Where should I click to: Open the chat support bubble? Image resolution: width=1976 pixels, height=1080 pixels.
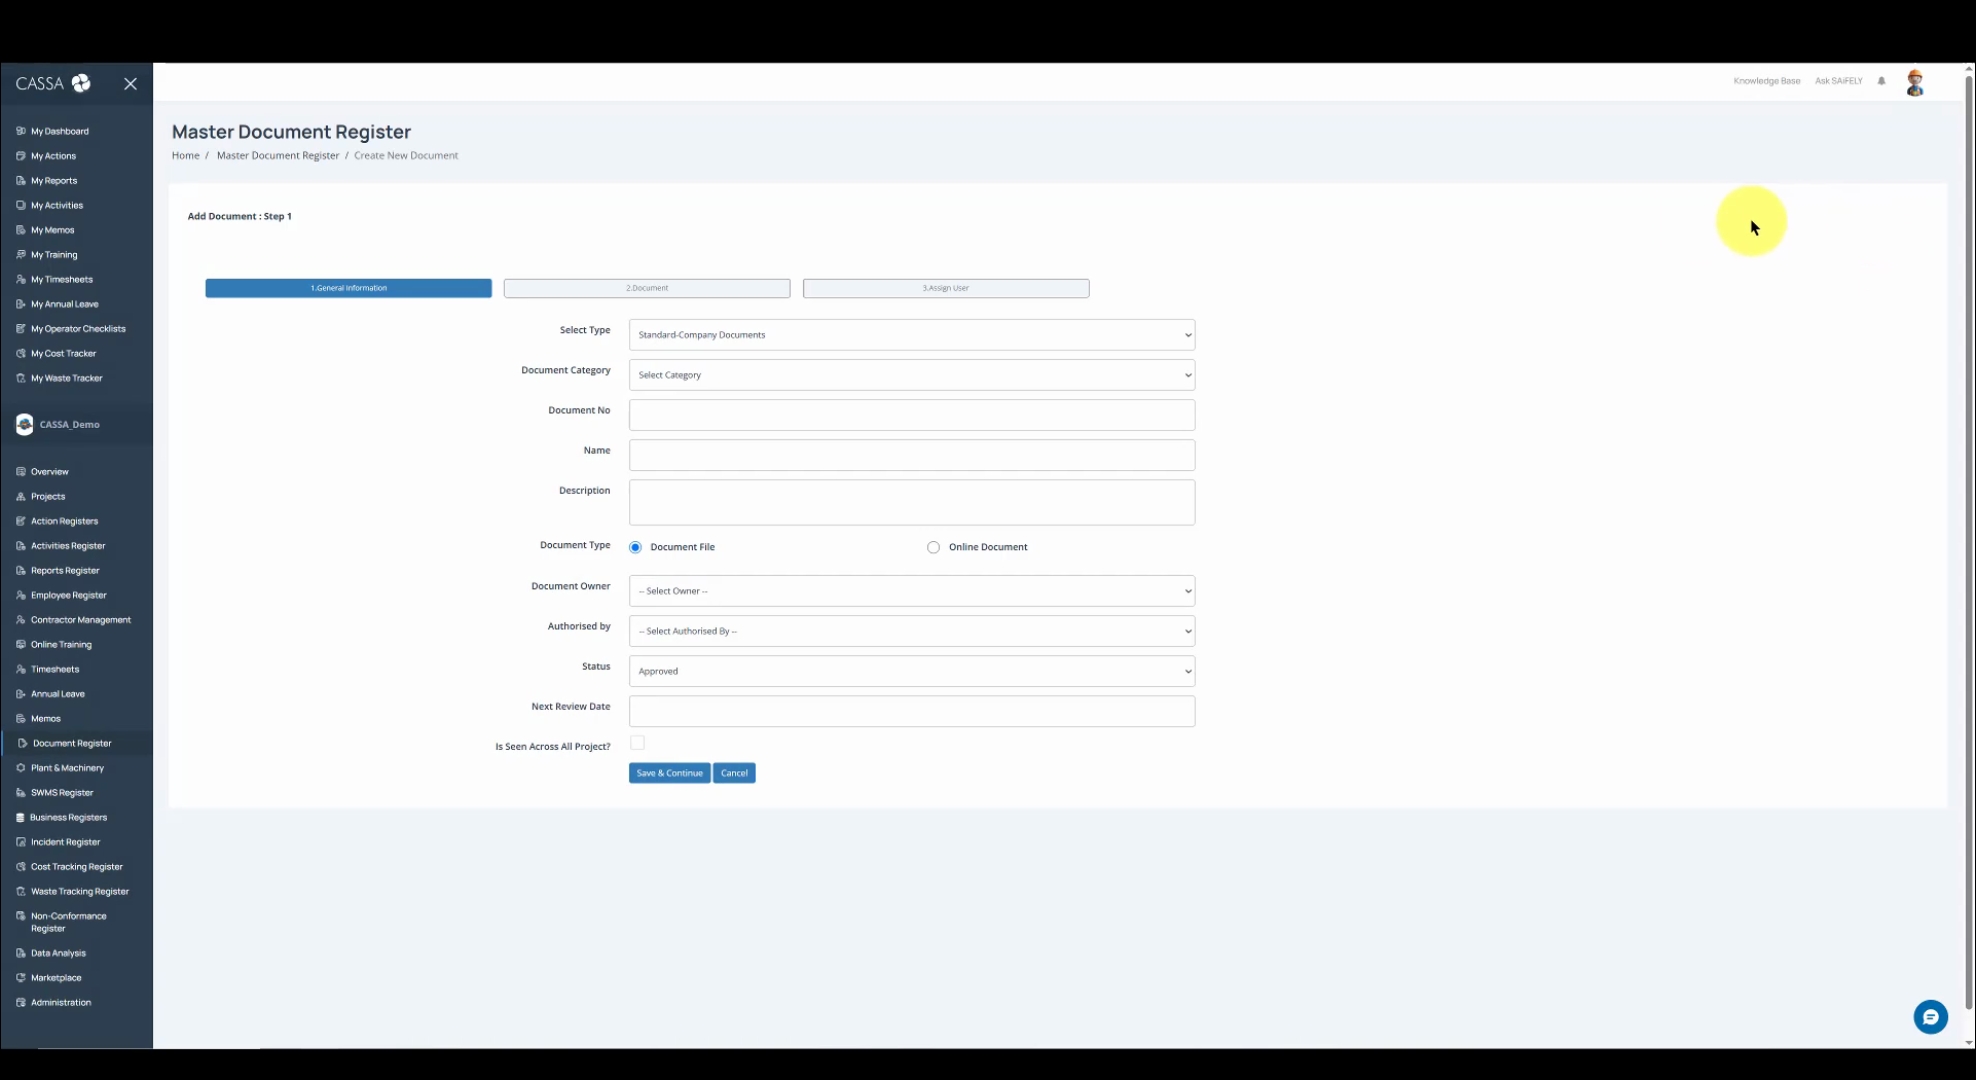point(1930,1017)
